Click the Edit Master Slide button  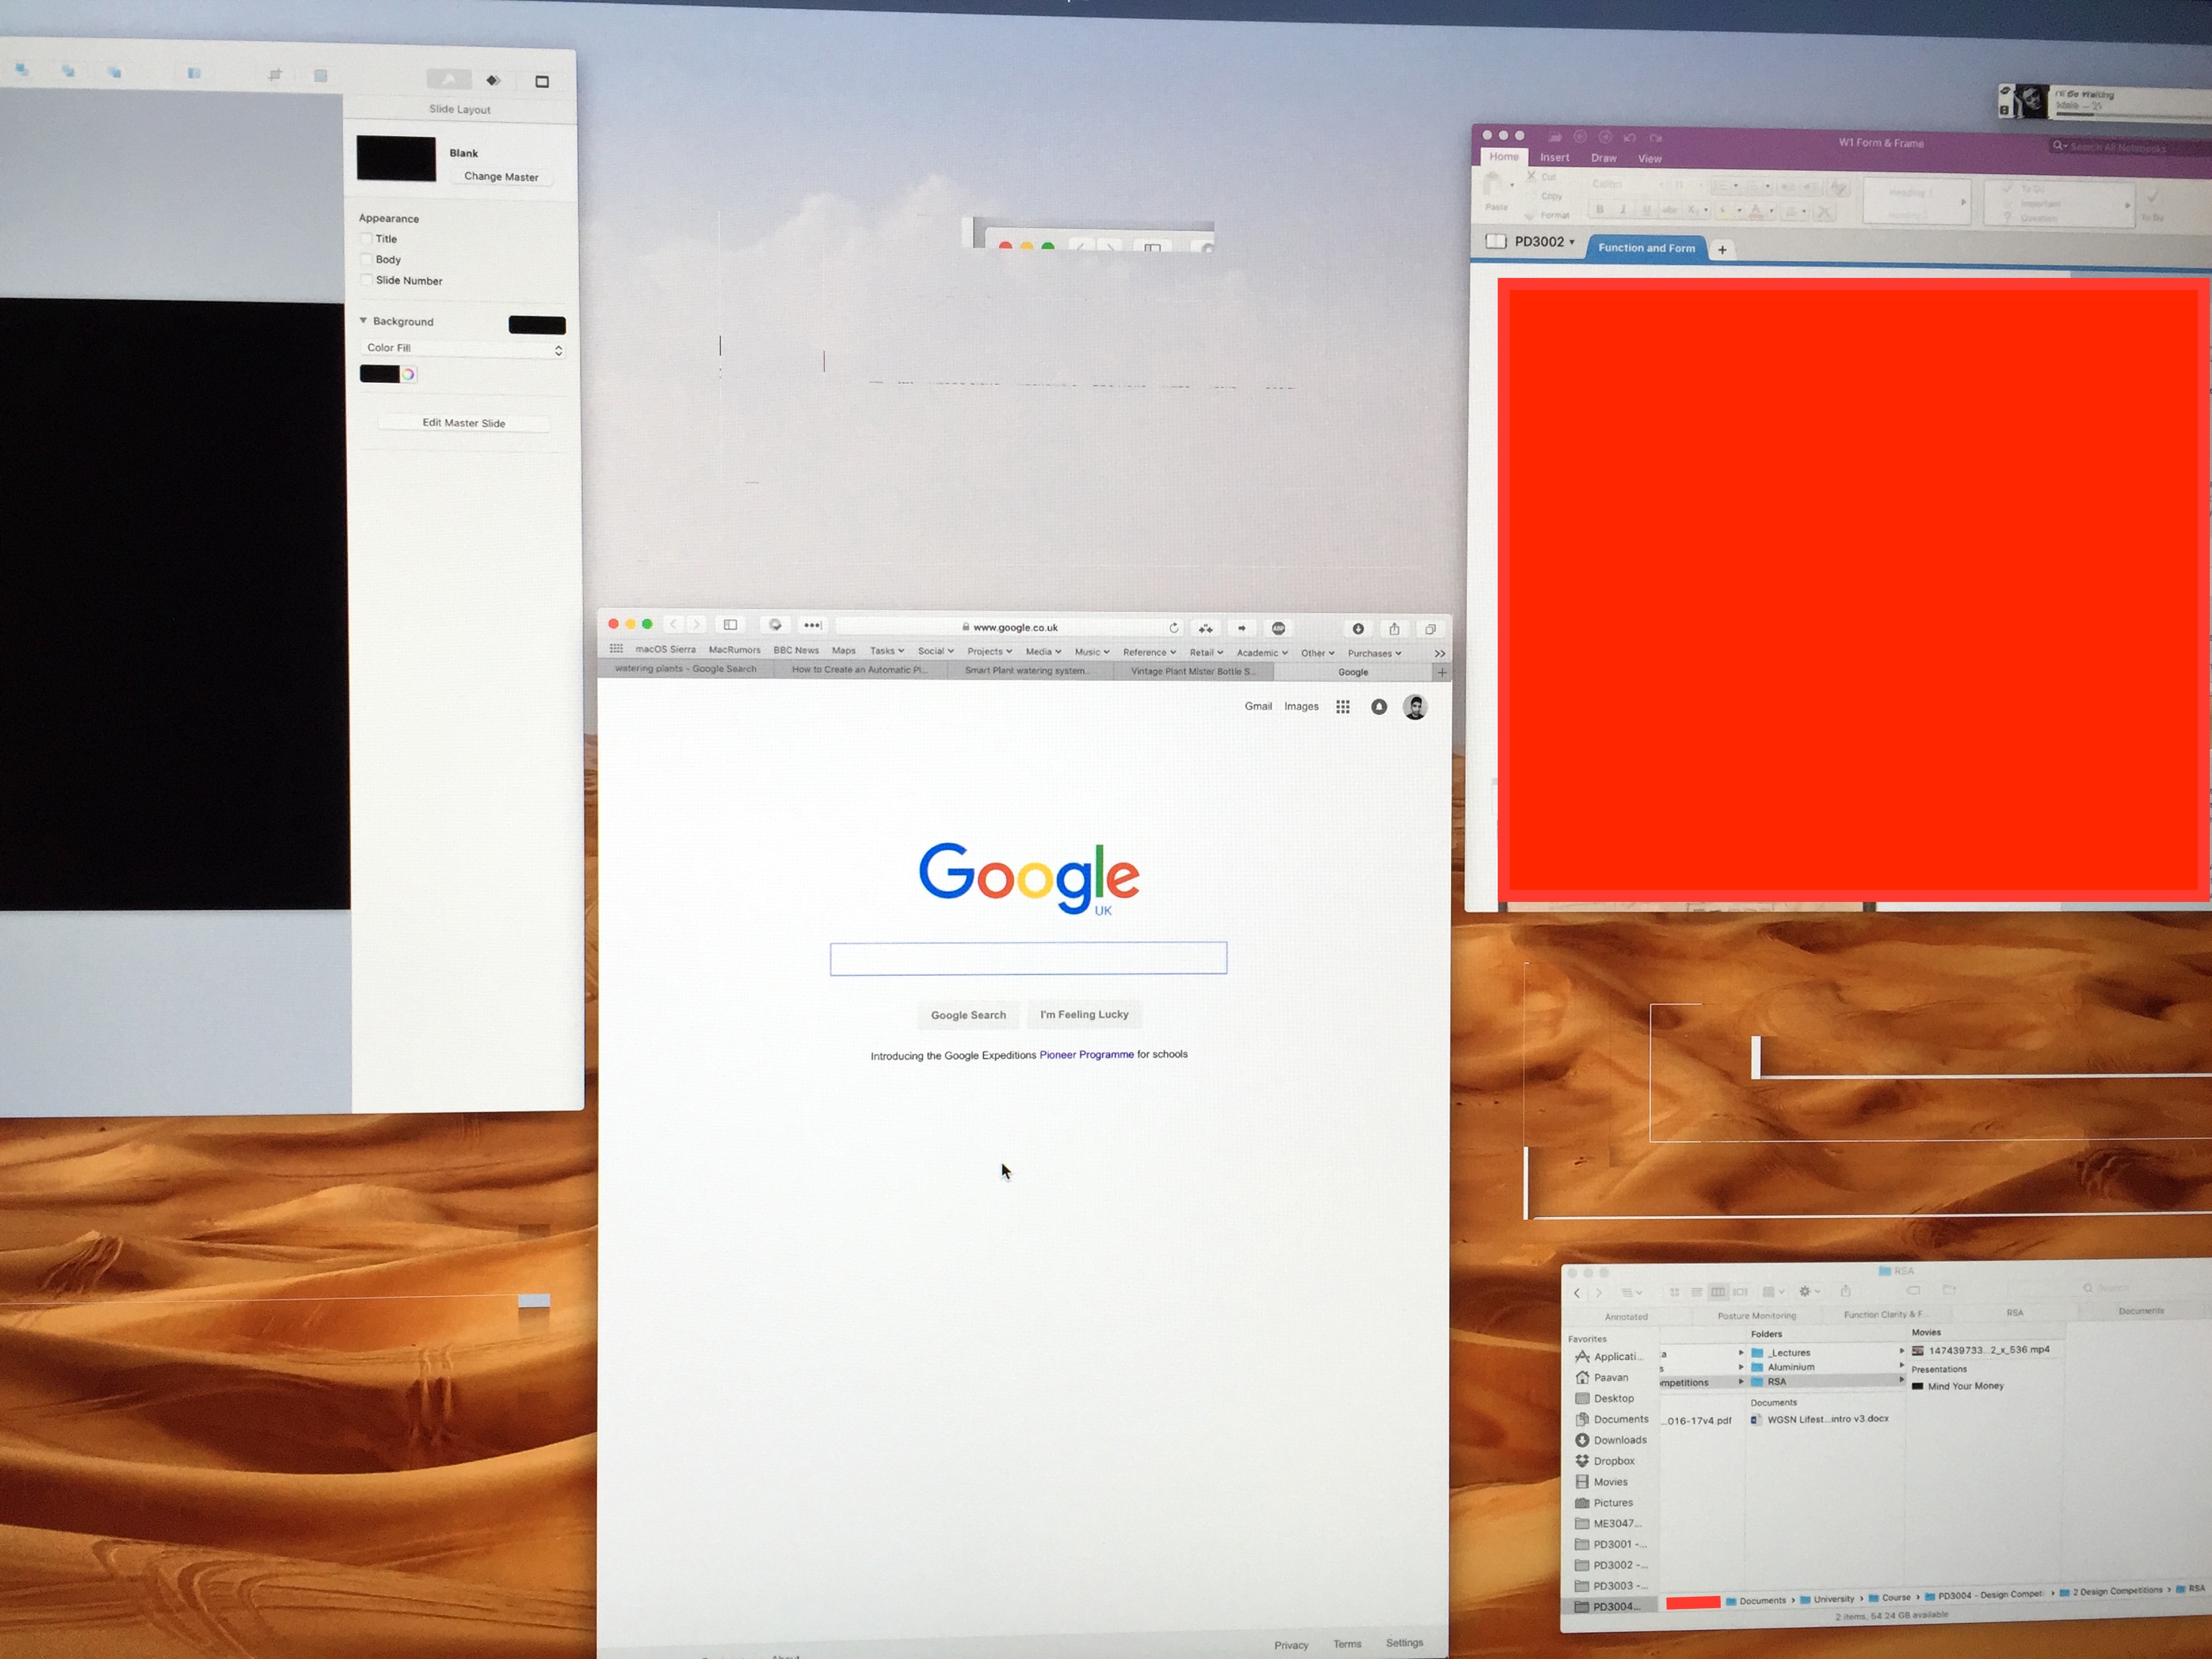coord(464,423)
